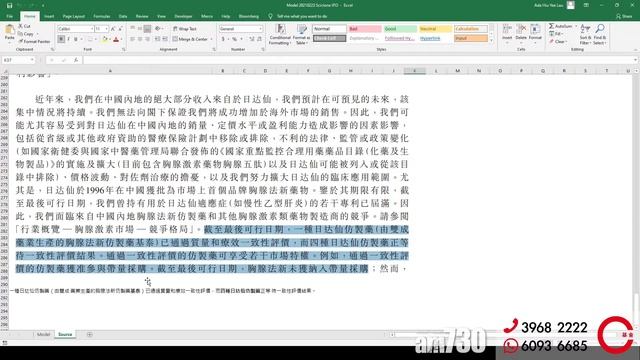Apply Comma Style format
The width and height of the screenshot is (640, 360).
point(242,39)
